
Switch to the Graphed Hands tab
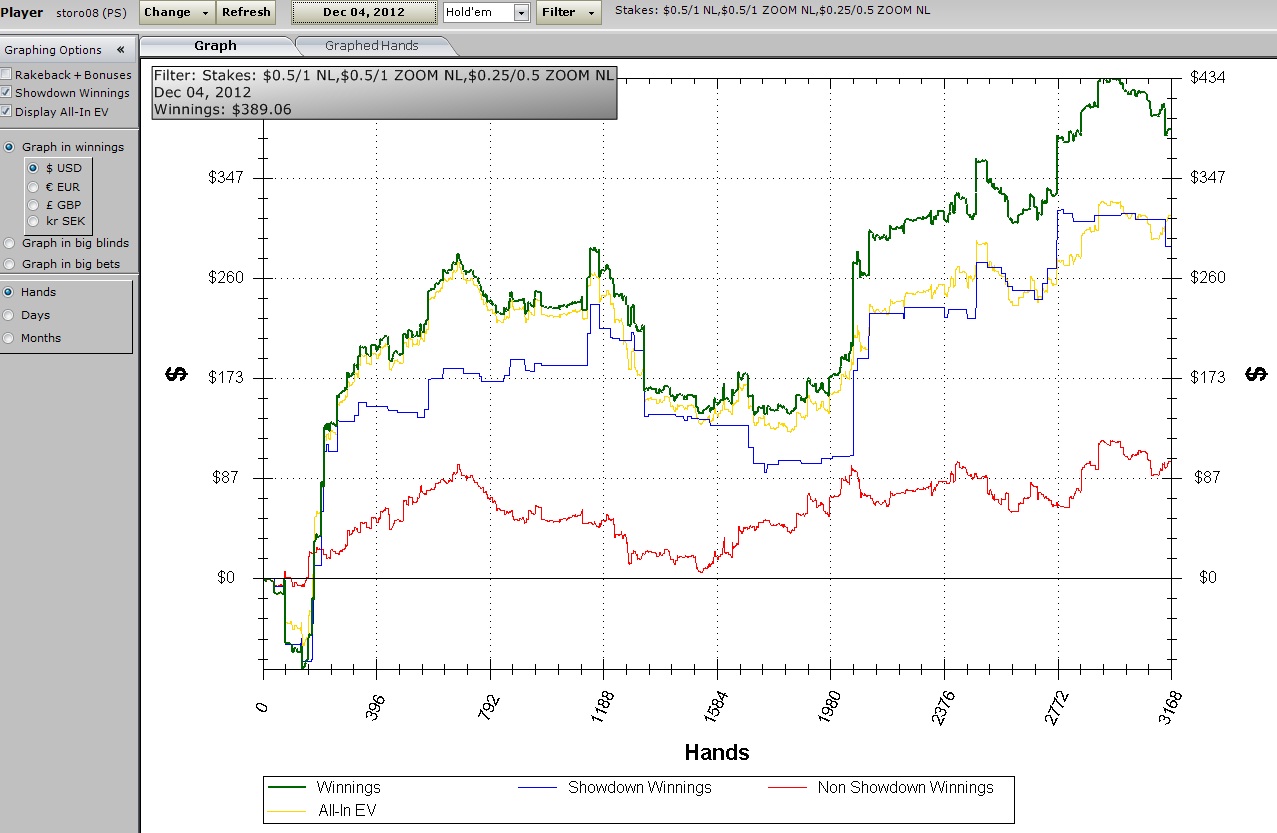372,45
